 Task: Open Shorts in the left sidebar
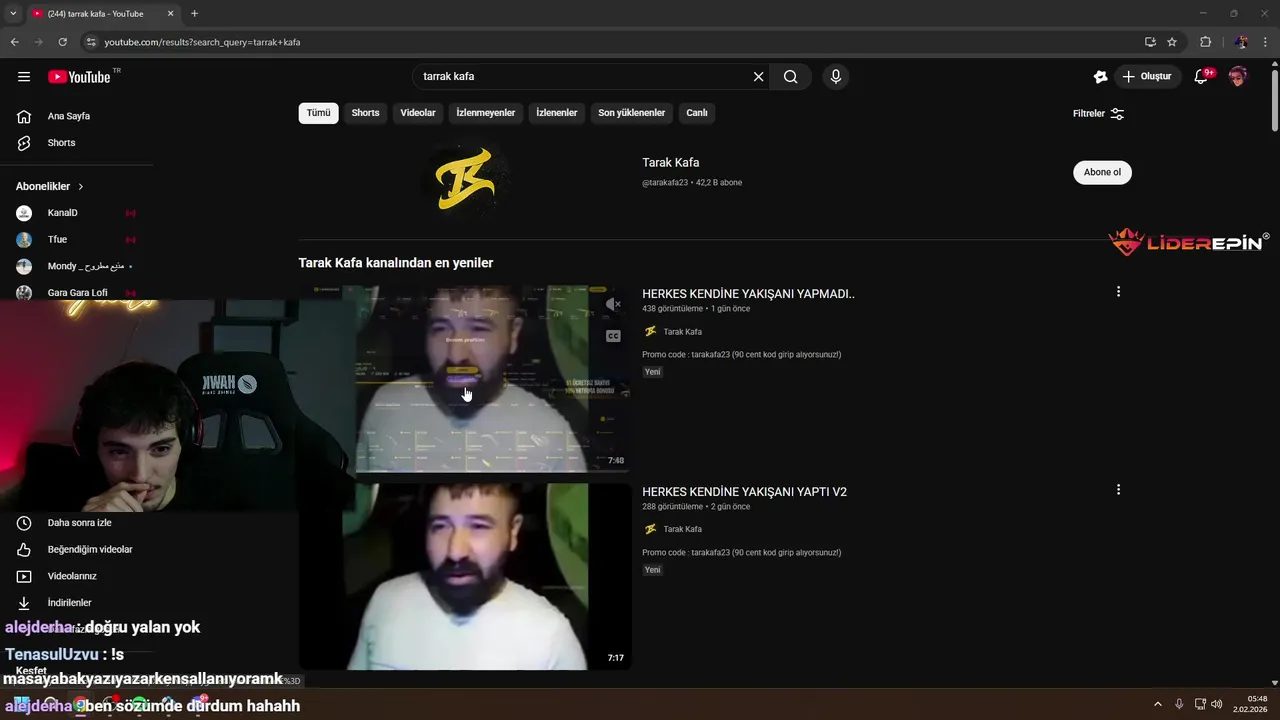pos(61,143)
